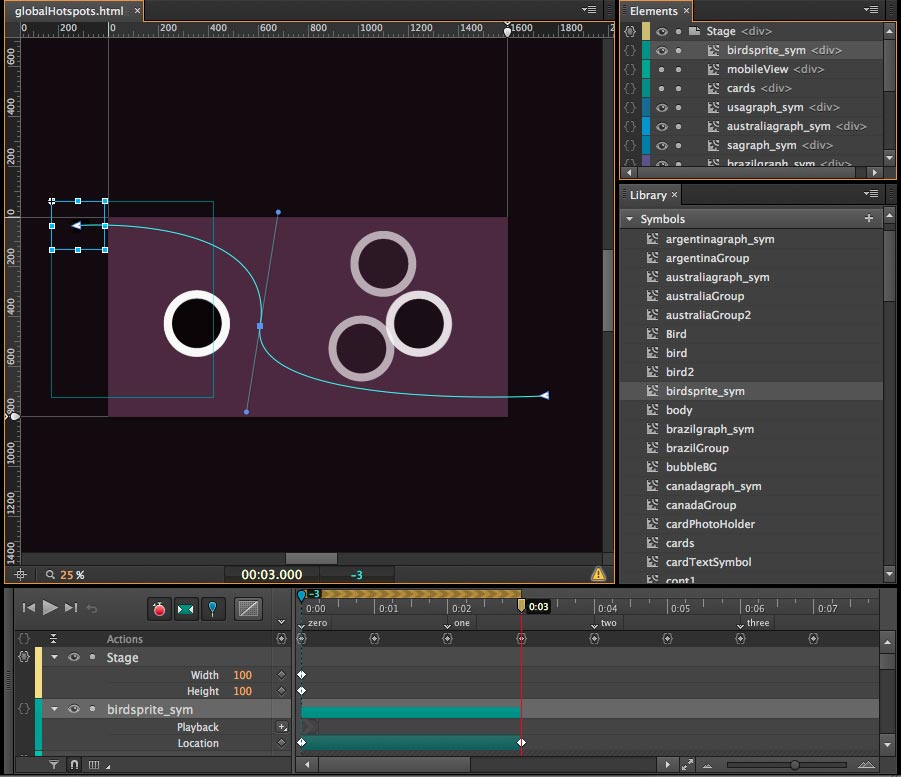Select the Elements panel tab
The image size is (901, 777).
click(x=653, y=11)
